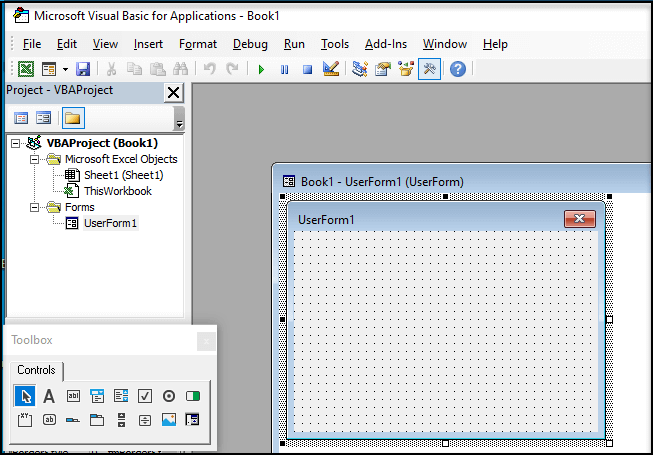
Task: Click the View Object icon in Project pane
Action: (43, 118)
